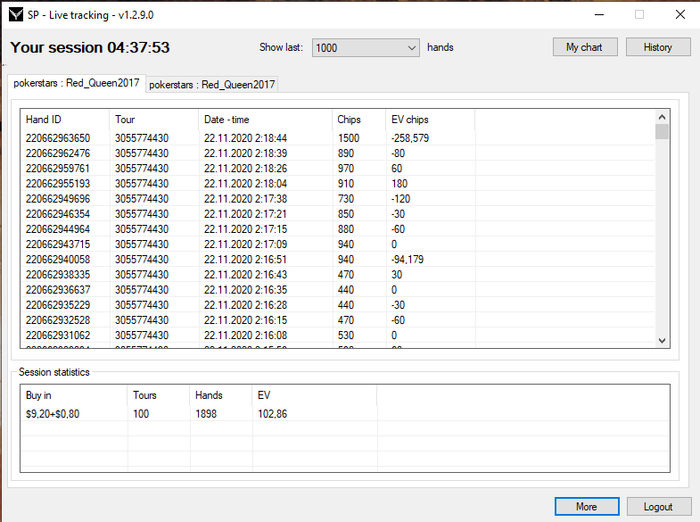Close the Live tracking window
700x522 pixels.
click(680, 15)
